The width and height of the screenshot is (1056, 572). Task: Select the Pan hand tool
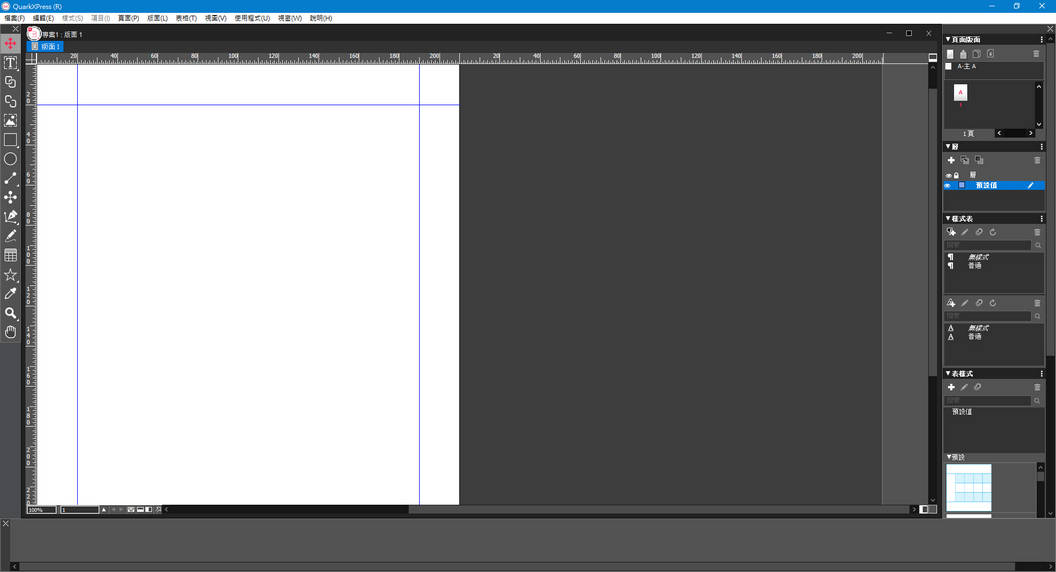point(10,332)
